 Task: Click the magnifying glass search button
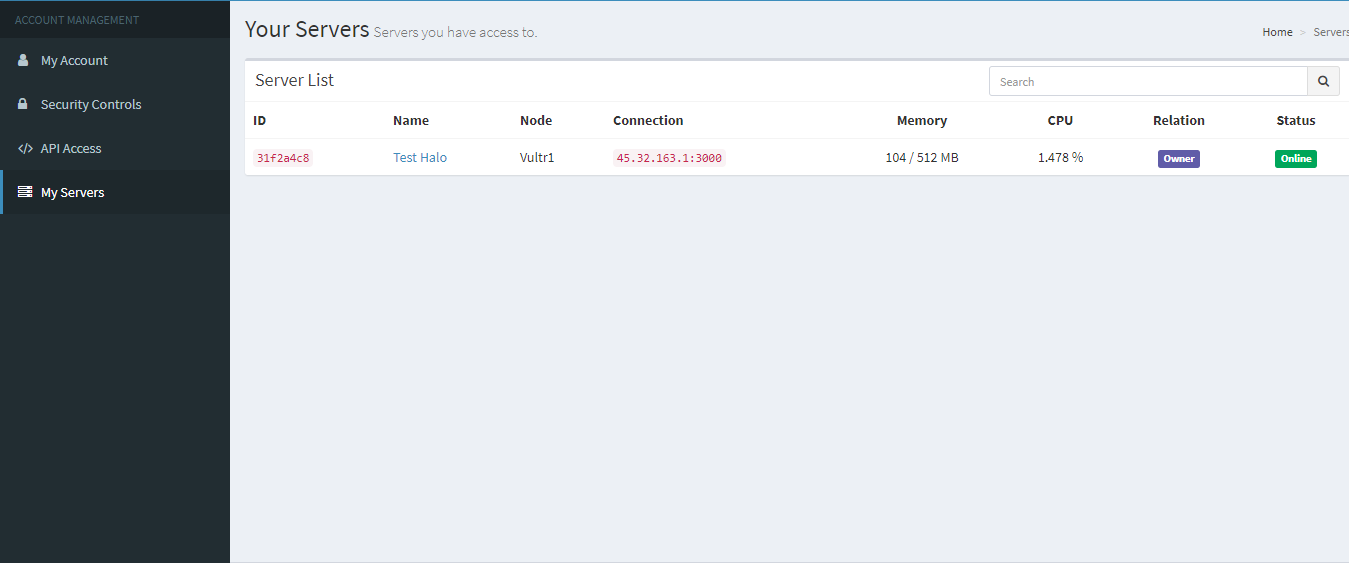coord(1323,82)
